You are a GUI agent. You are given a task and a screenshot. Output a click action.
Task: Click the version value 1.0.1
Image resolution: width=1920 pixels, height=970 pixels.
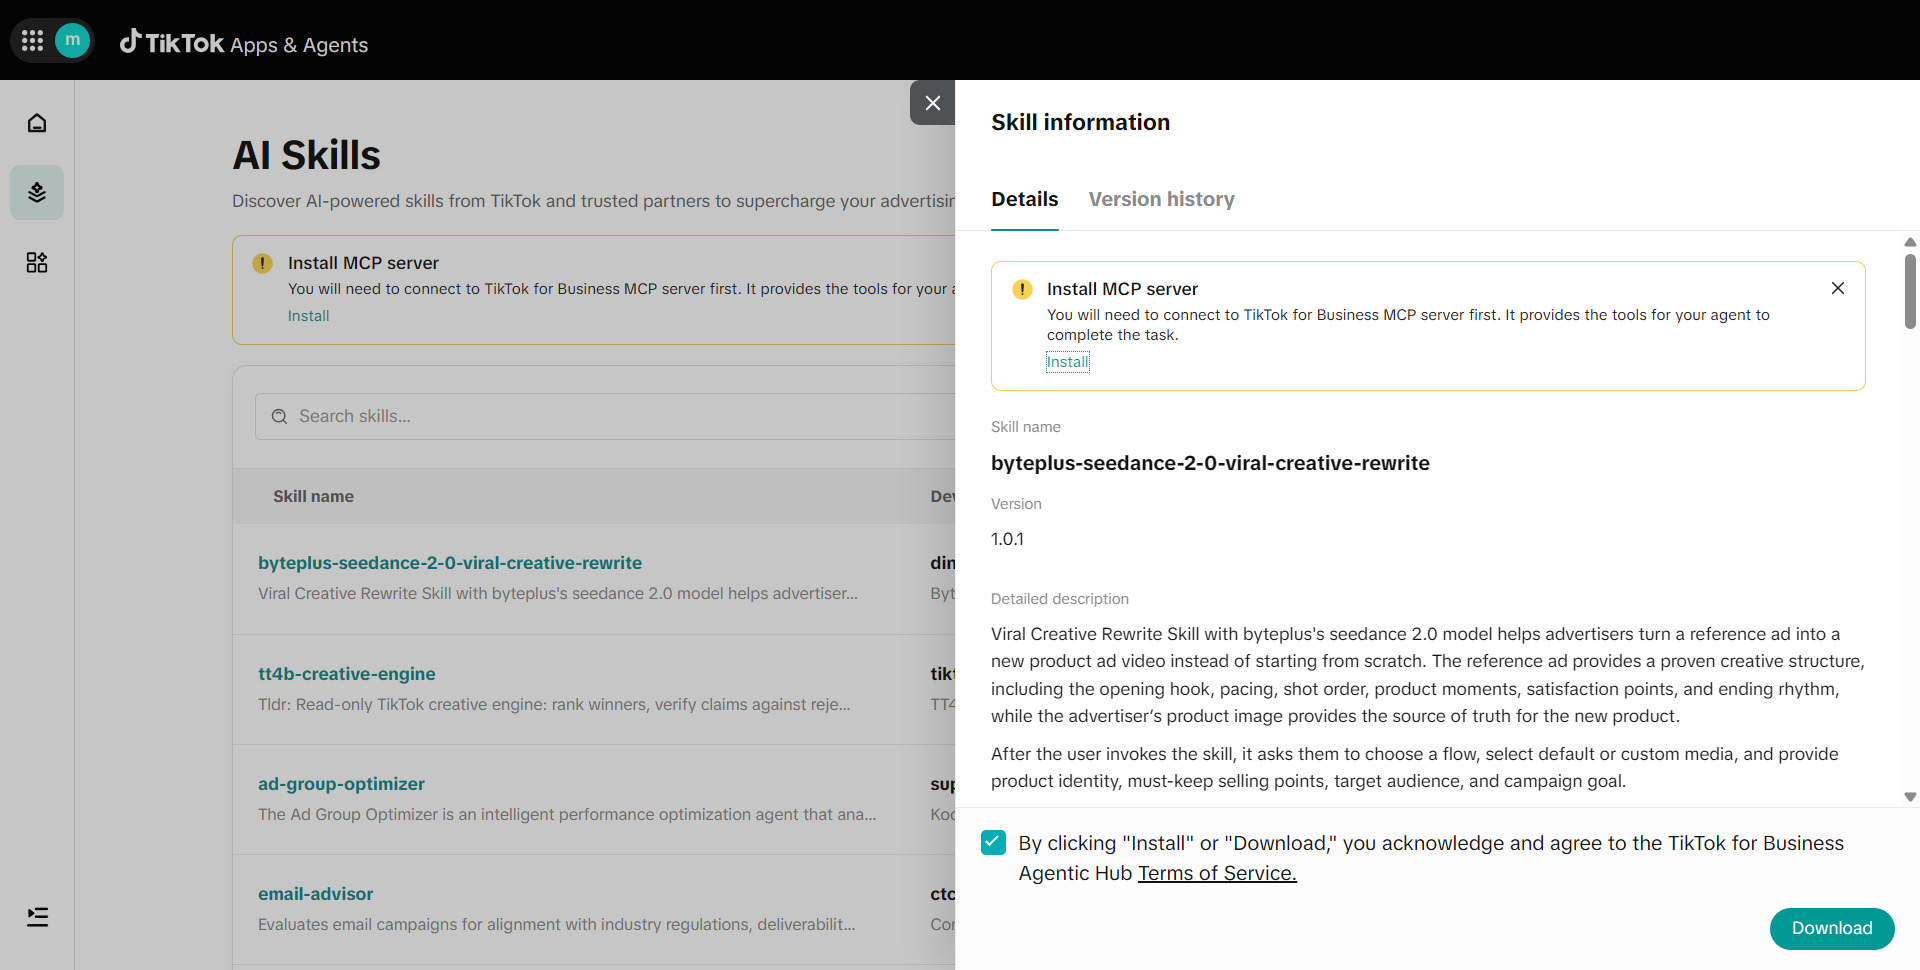1007,539
